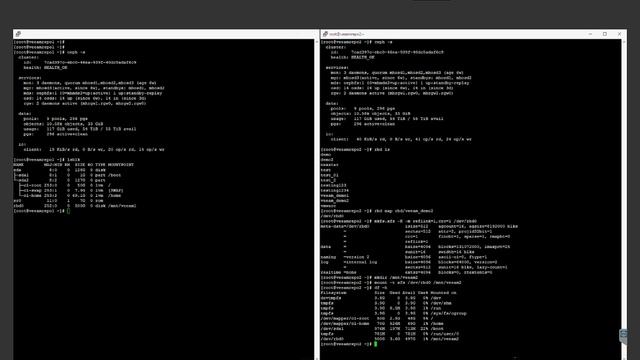Close the right terminal window
The width and height of the screenshot is (640, 360).
[619, 34]
